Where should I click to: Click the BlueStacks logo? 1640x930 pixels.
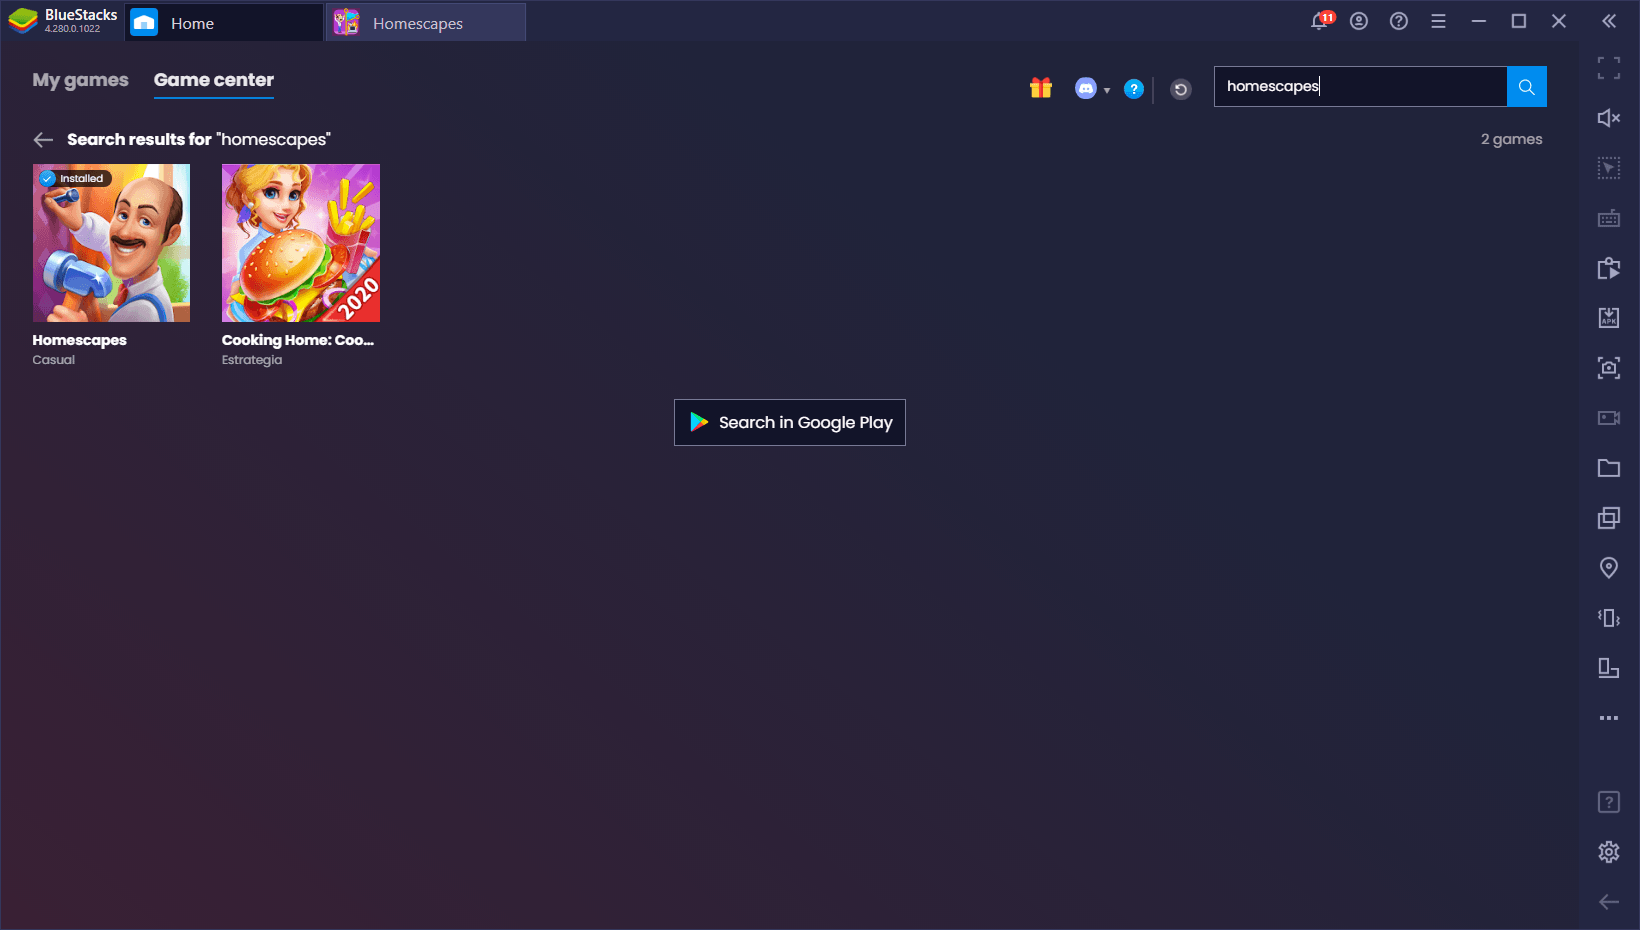(23, 21)
